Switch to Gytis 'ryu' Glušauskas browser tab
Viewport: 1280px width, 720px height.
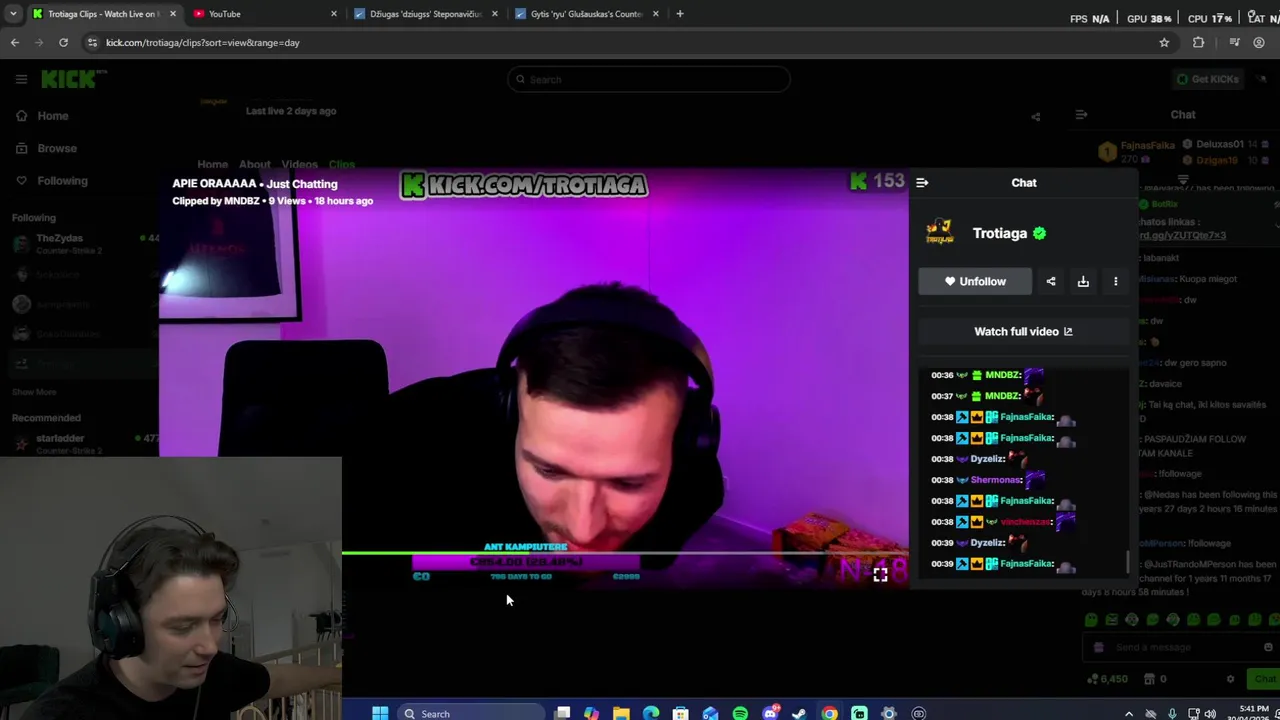[x=587, y=14]
